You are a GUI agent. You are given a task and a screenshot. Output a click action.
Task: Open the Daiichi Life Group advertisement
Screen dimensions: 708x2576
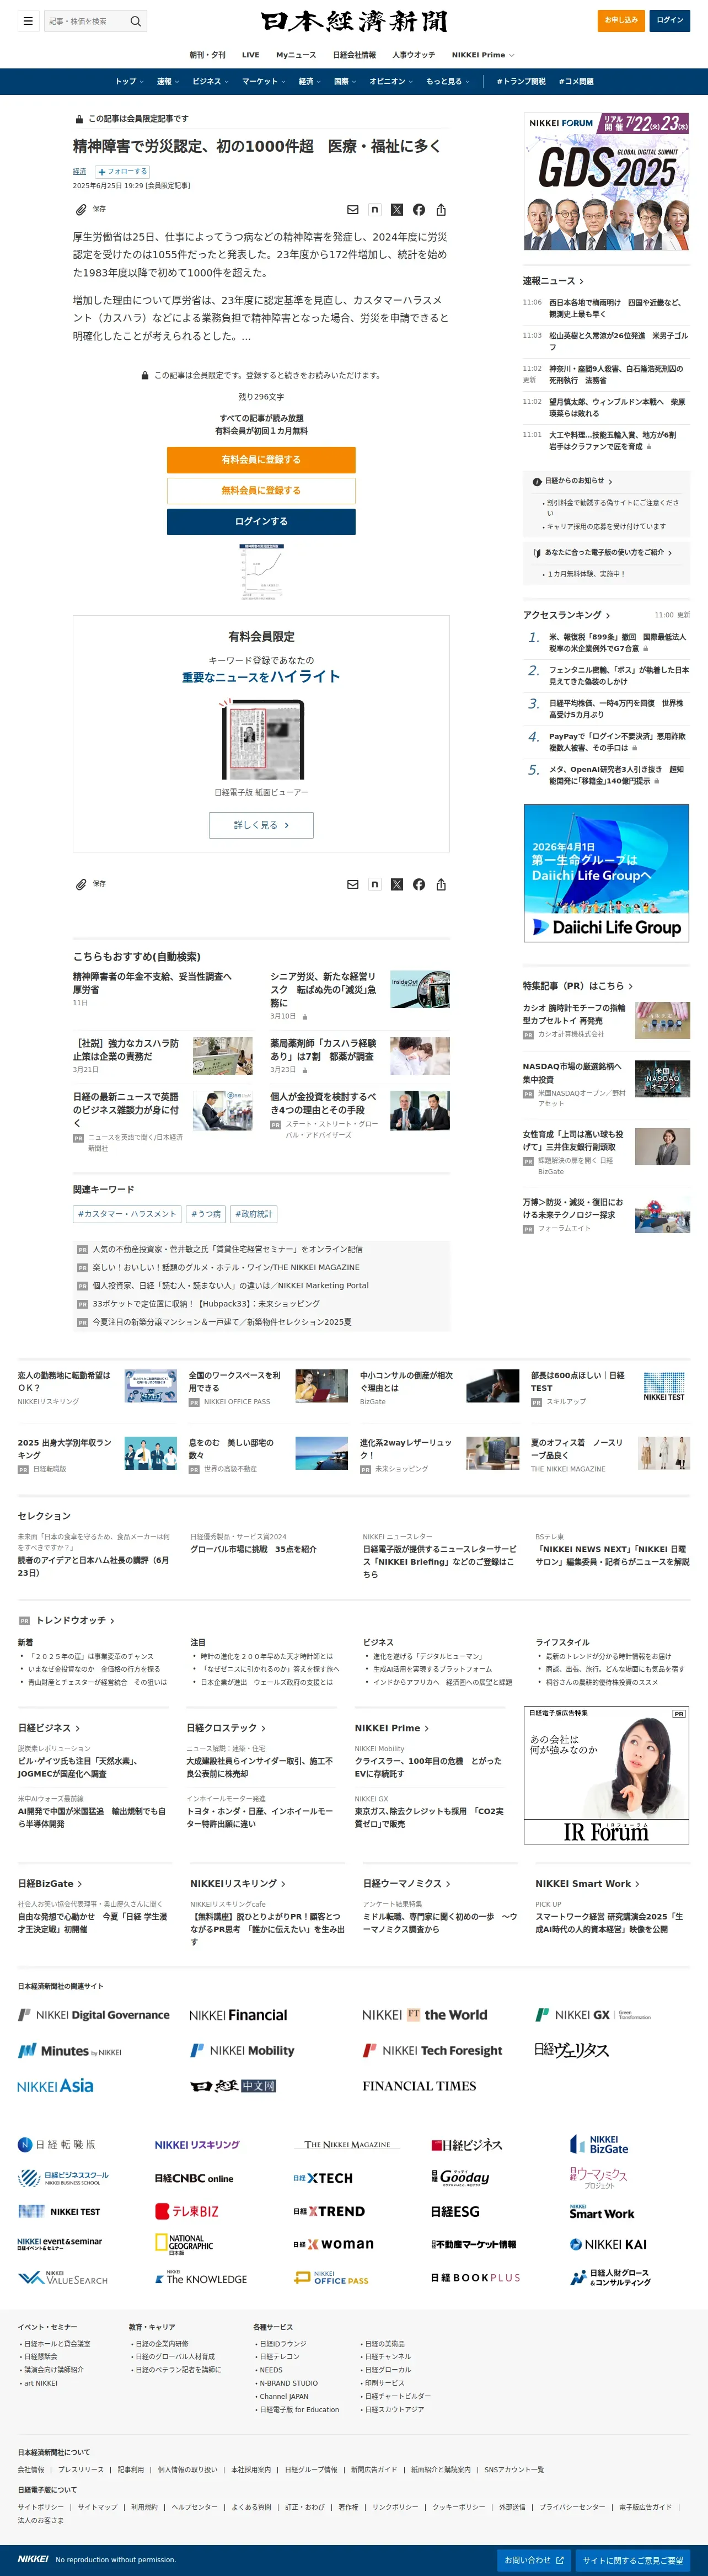tap(606, 873)
